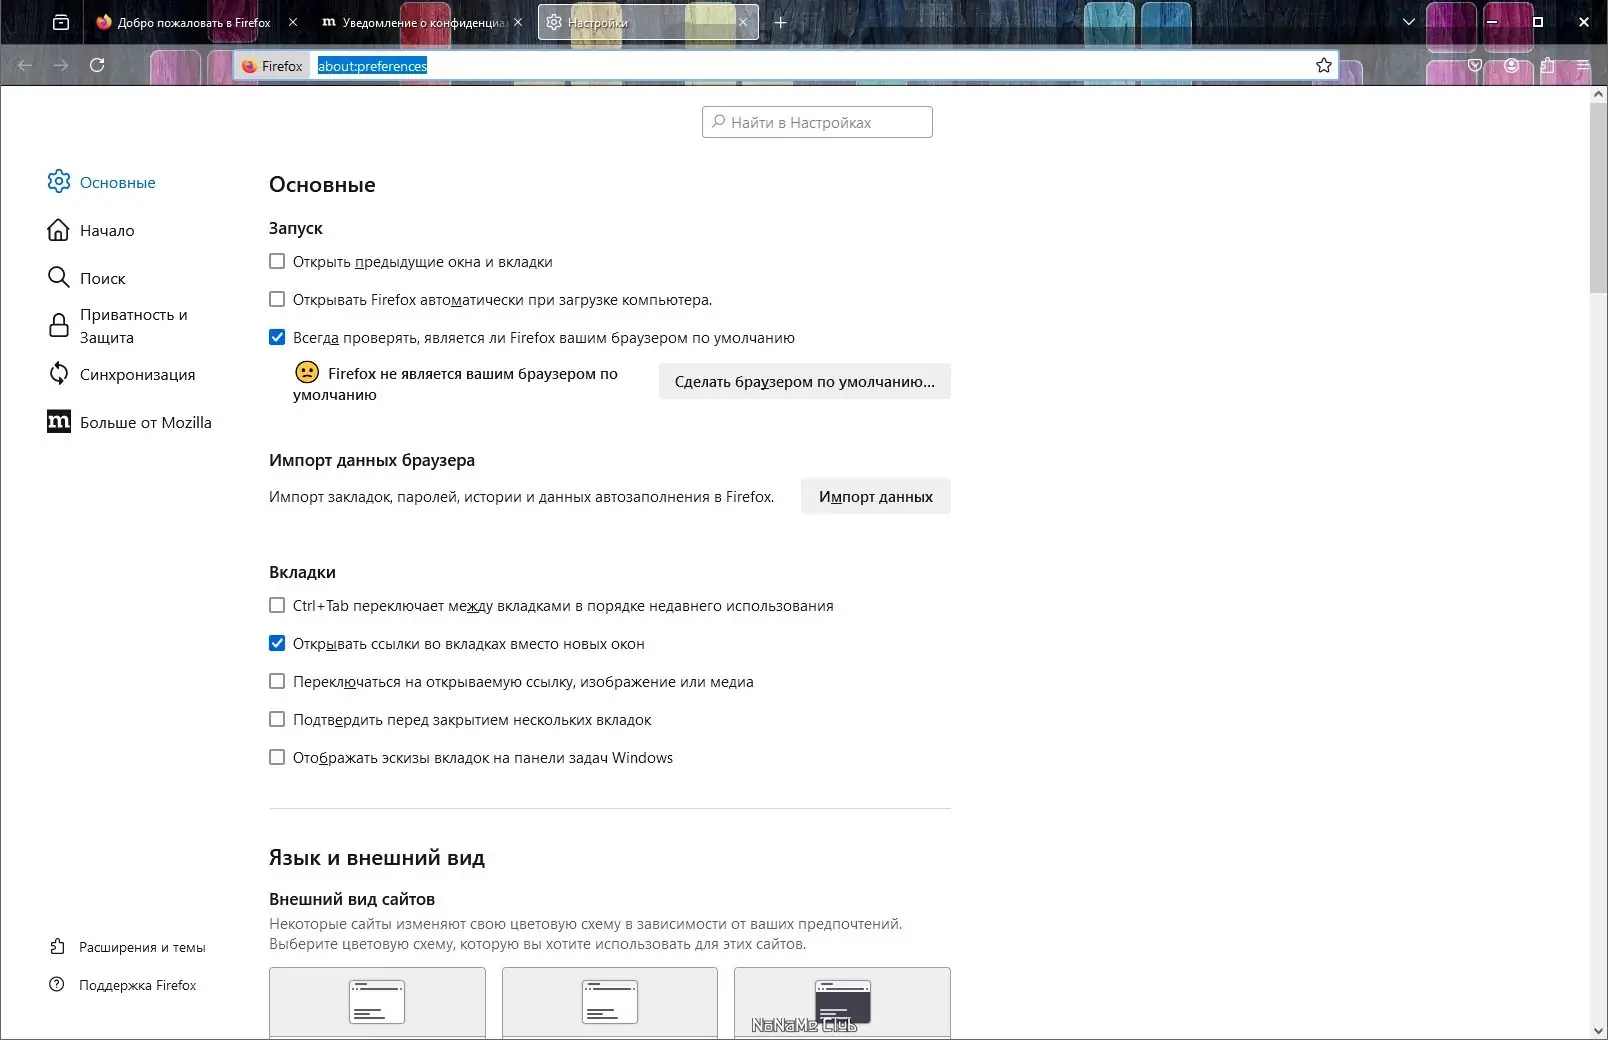Click the Поиск magnifier icon in sidebar
The height and width of the screenshot is (1040, 1608).
(x=59, y=277)
